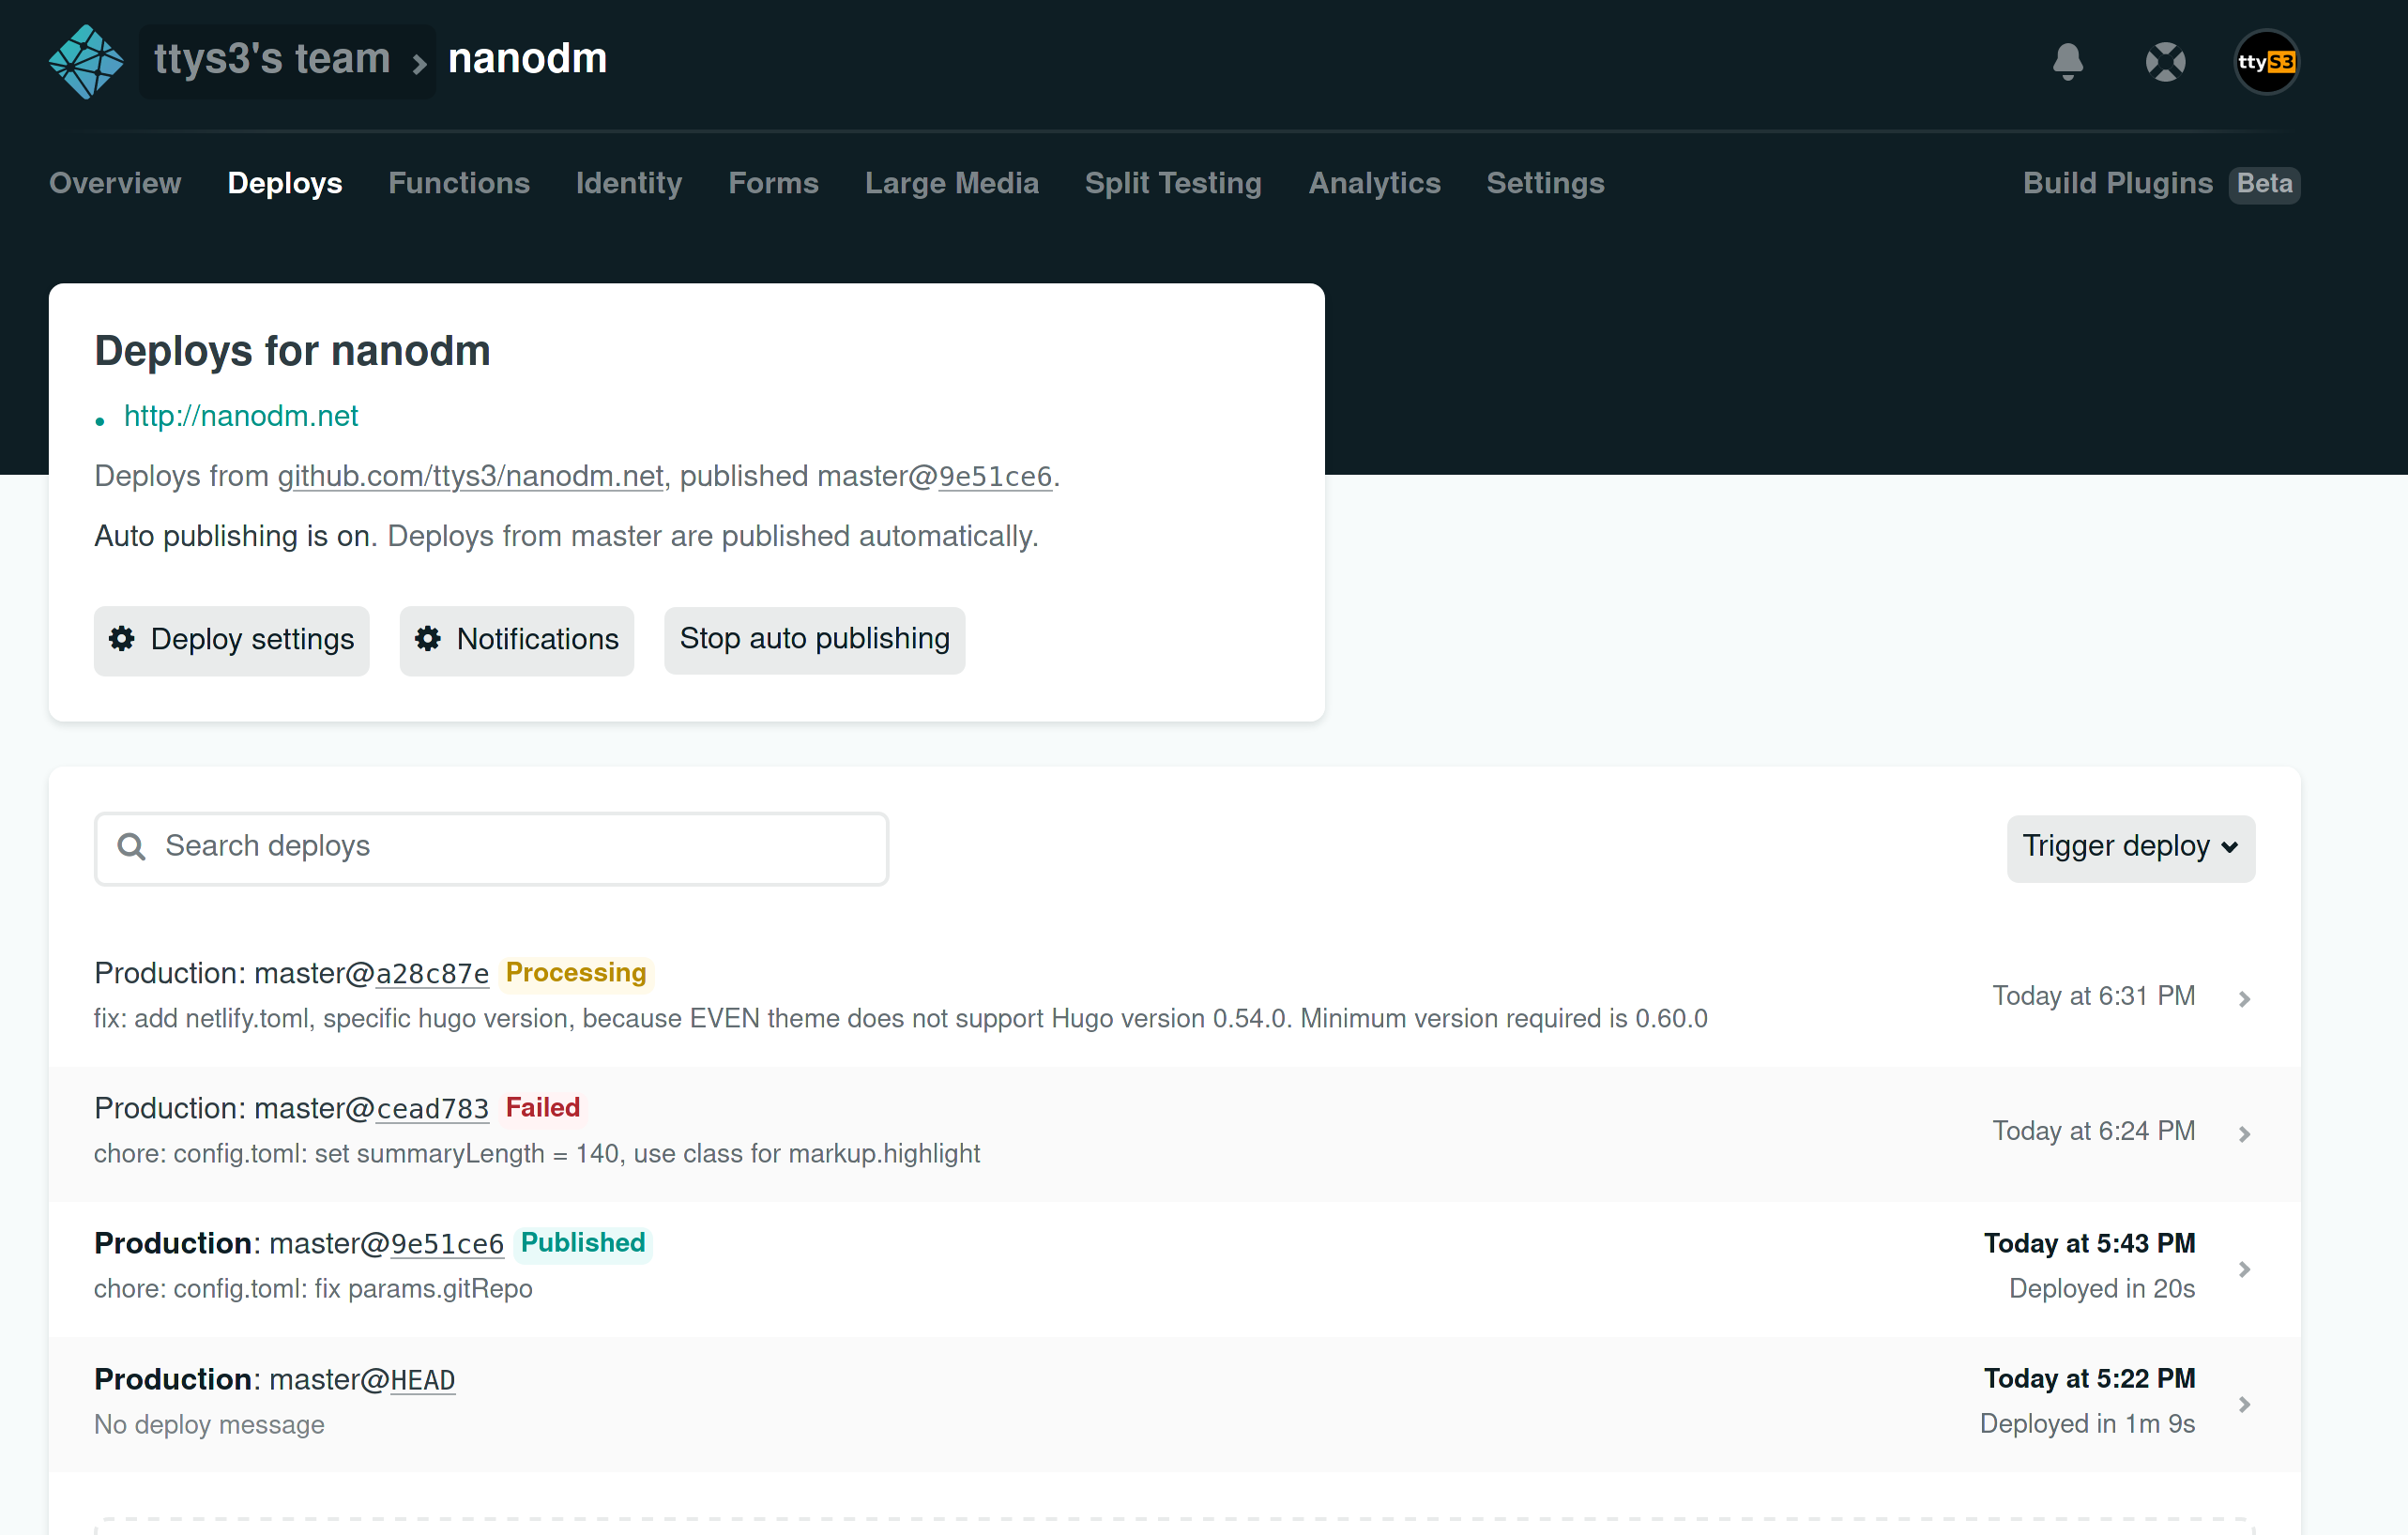Click the Netlify logo icon
2408x1535 pixels.
(86, 61)
